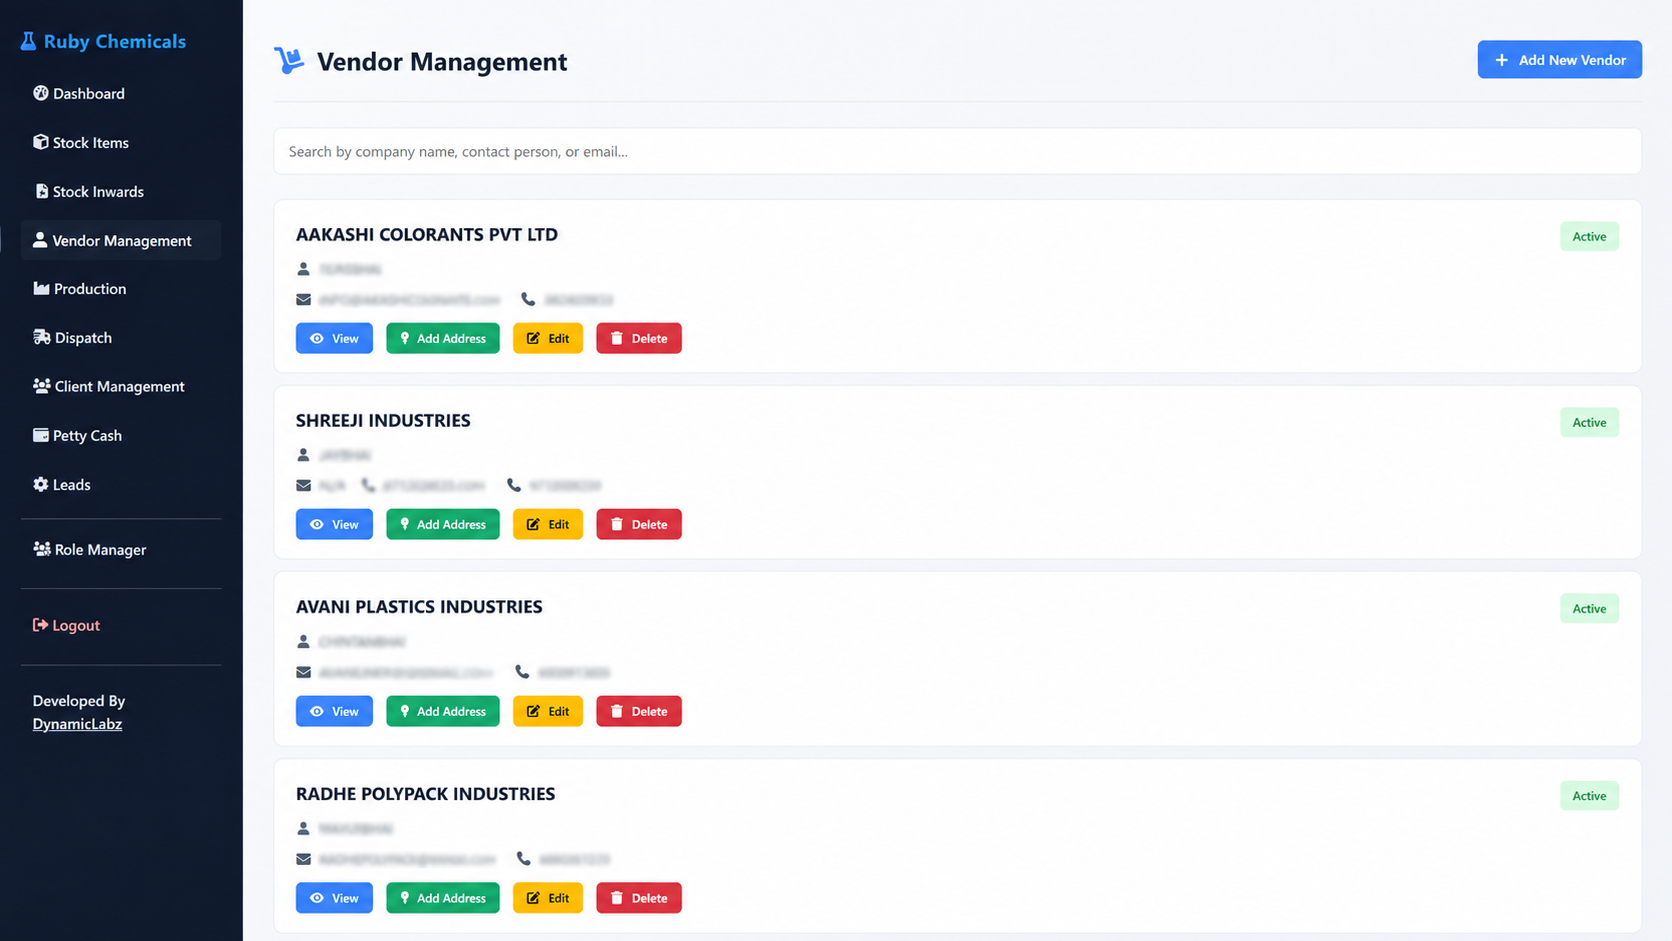Open the DynamicLabz developer link

(77, 724)
